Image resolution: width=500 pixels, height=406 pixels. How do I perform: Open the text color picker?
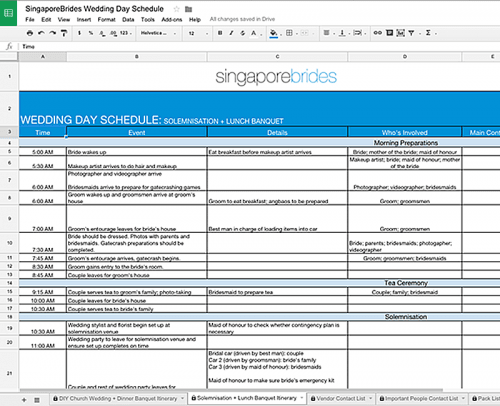254,33
